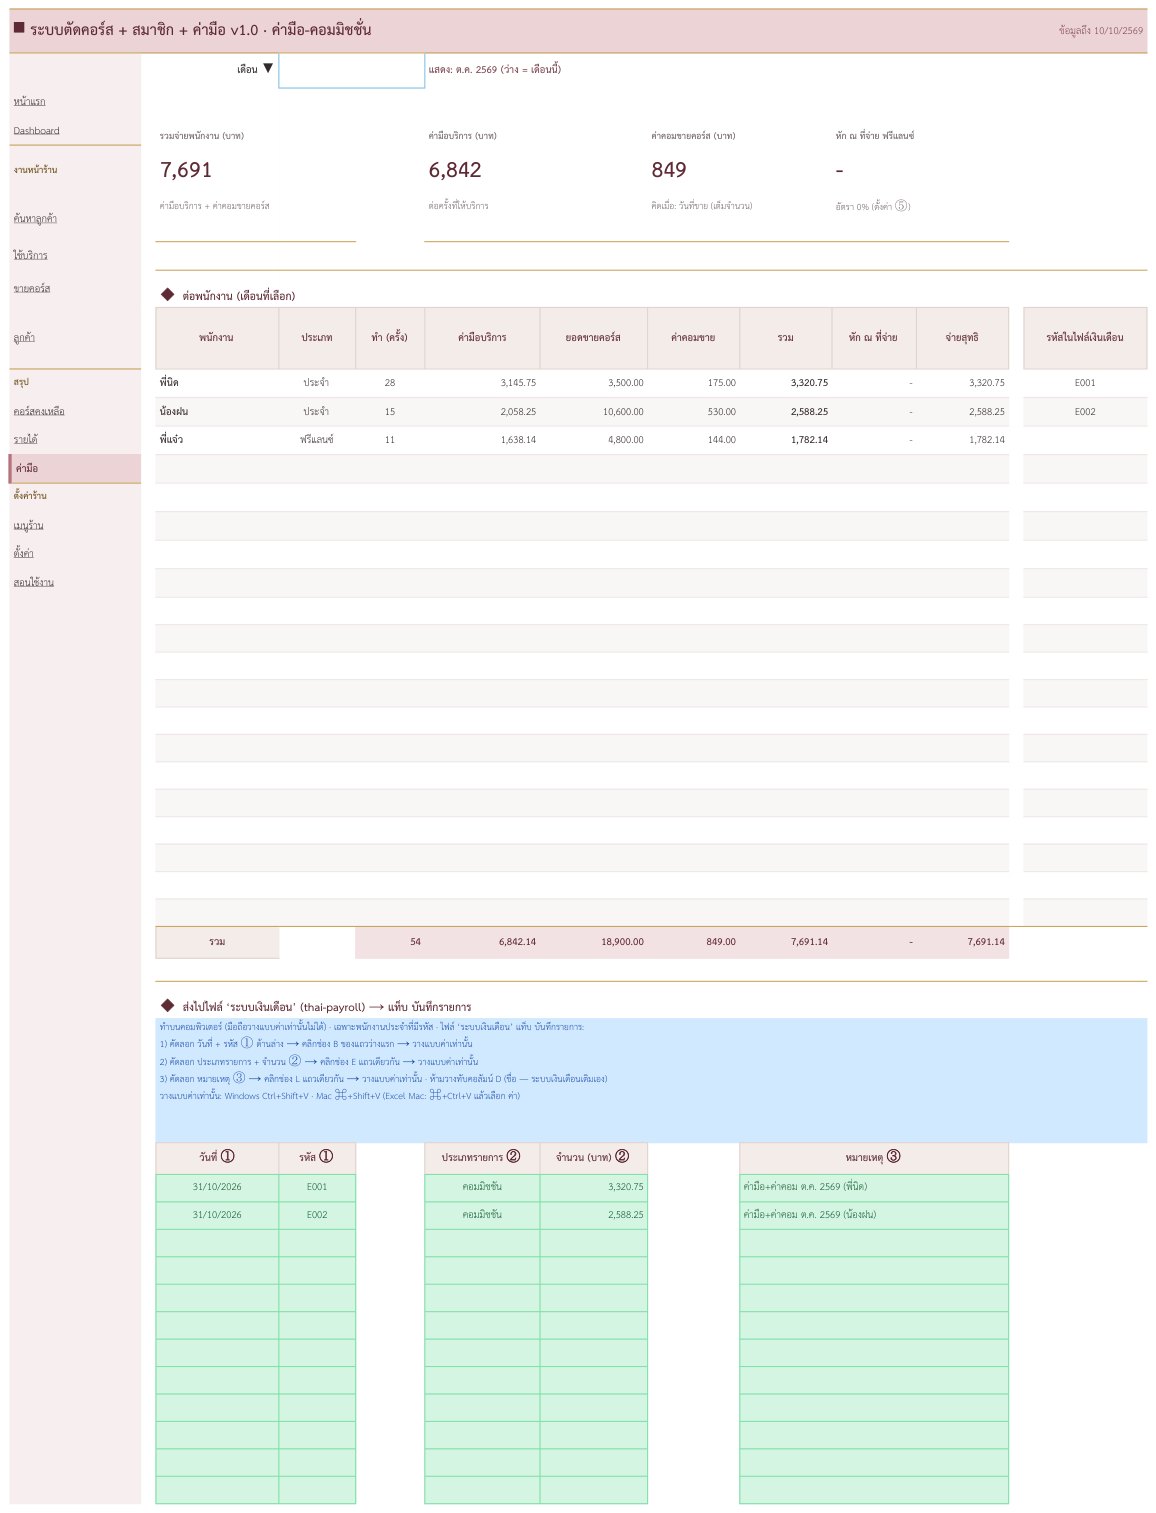Open the เมนูร้าน settings link
The height and width of the screenshot is (1513, 1156).
point(28,526)
